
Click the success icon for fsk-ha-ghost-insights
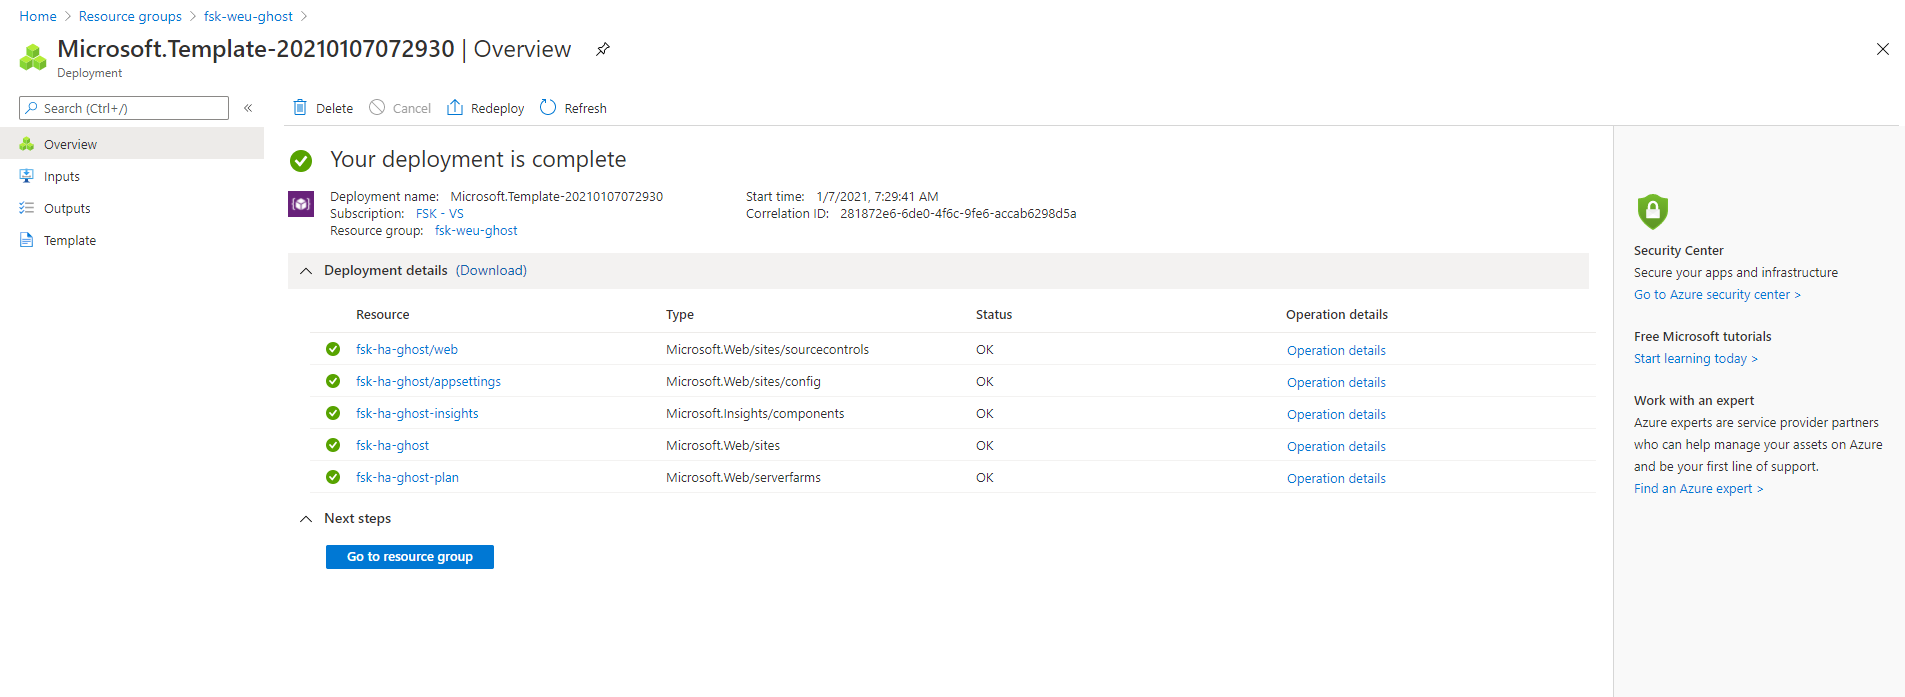coord(333,413)
